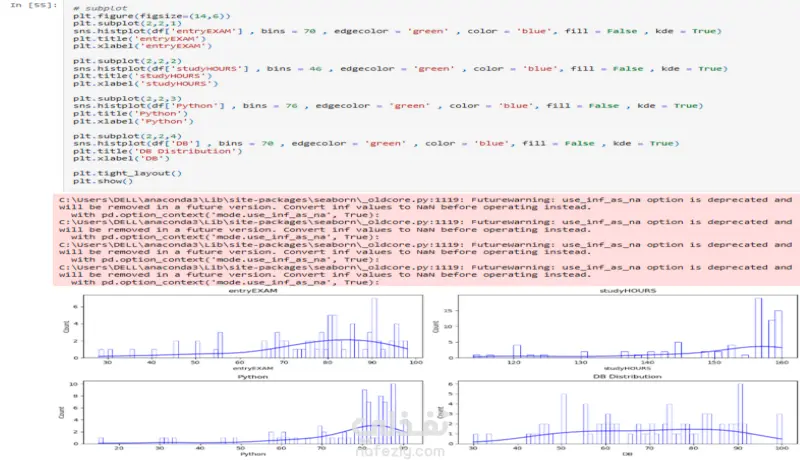800x460 pixels.
Task: Click the plt.show() line
Action: pyautogui.click(x=103, y=181)
